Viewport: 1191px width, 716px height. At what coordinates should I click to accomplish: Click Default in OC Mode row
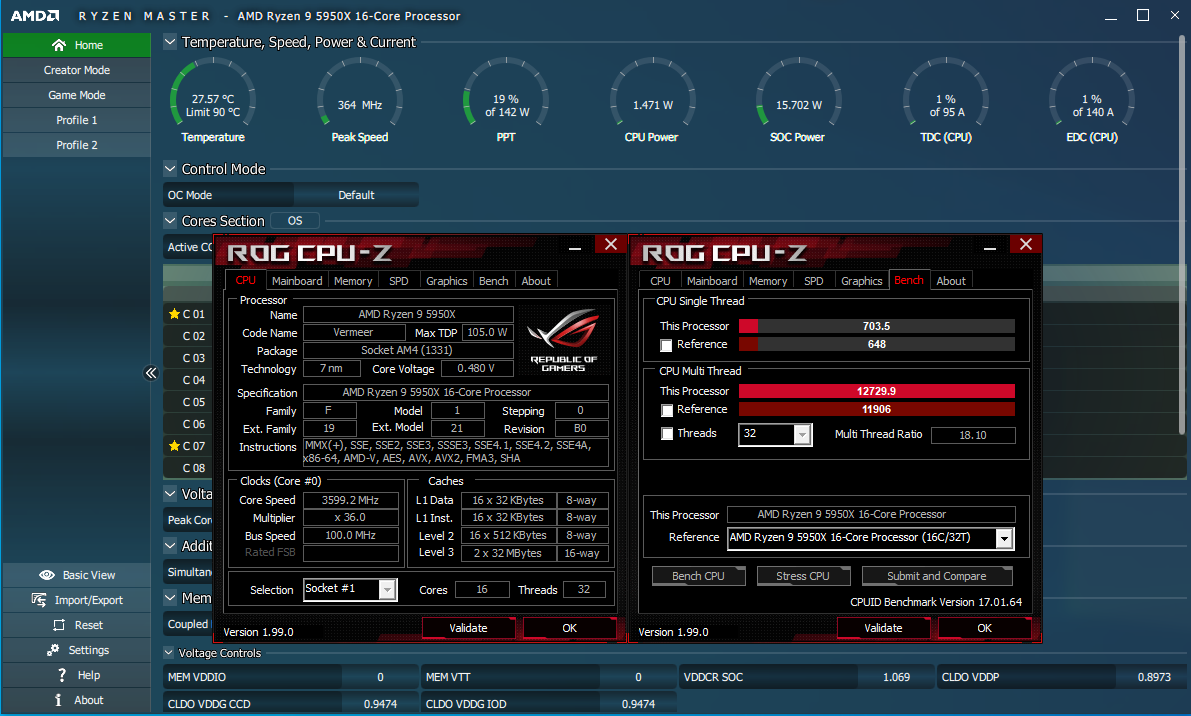pyautogui.click(x=356, y=194)
